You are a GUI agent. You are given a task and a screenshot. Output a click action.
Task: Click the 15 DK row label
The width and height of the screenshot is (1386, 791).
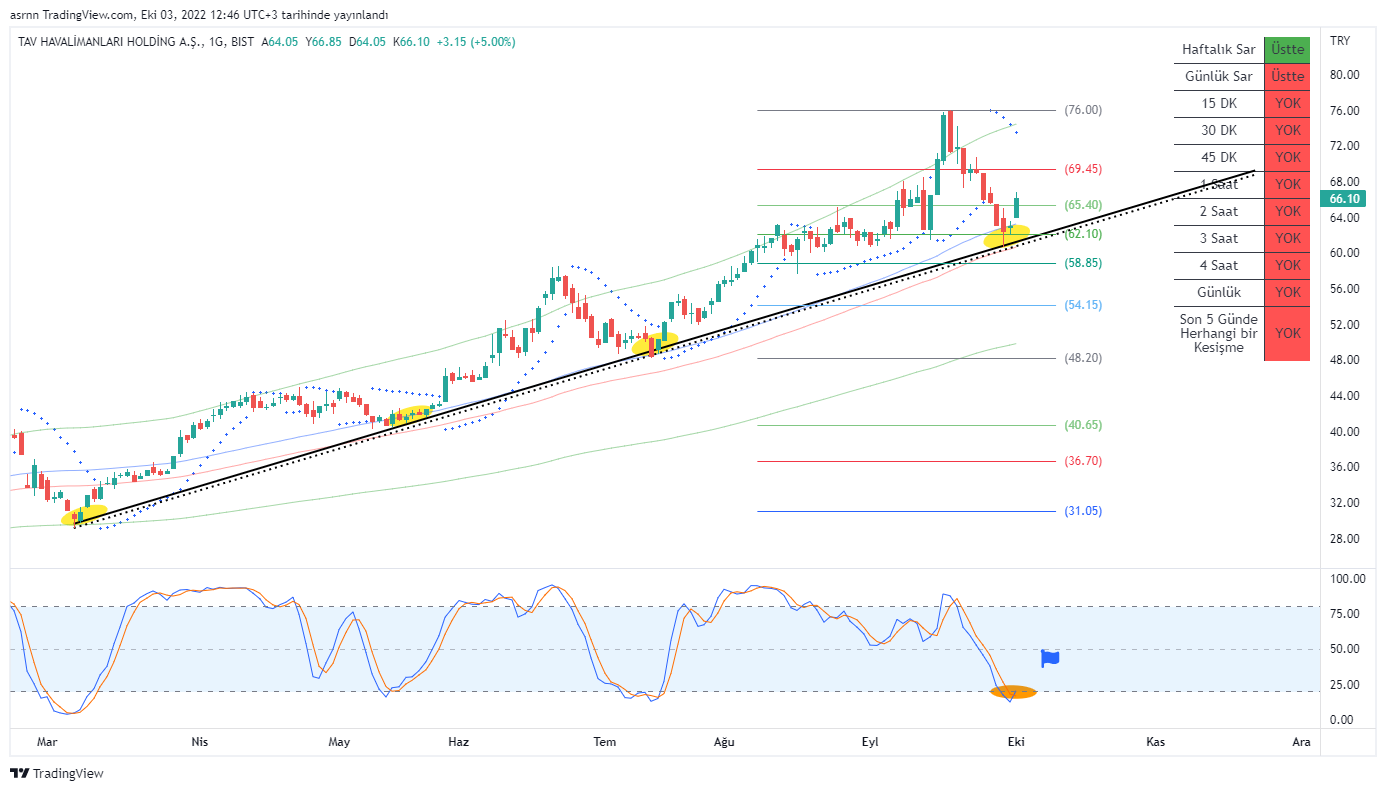point(1218,103)
